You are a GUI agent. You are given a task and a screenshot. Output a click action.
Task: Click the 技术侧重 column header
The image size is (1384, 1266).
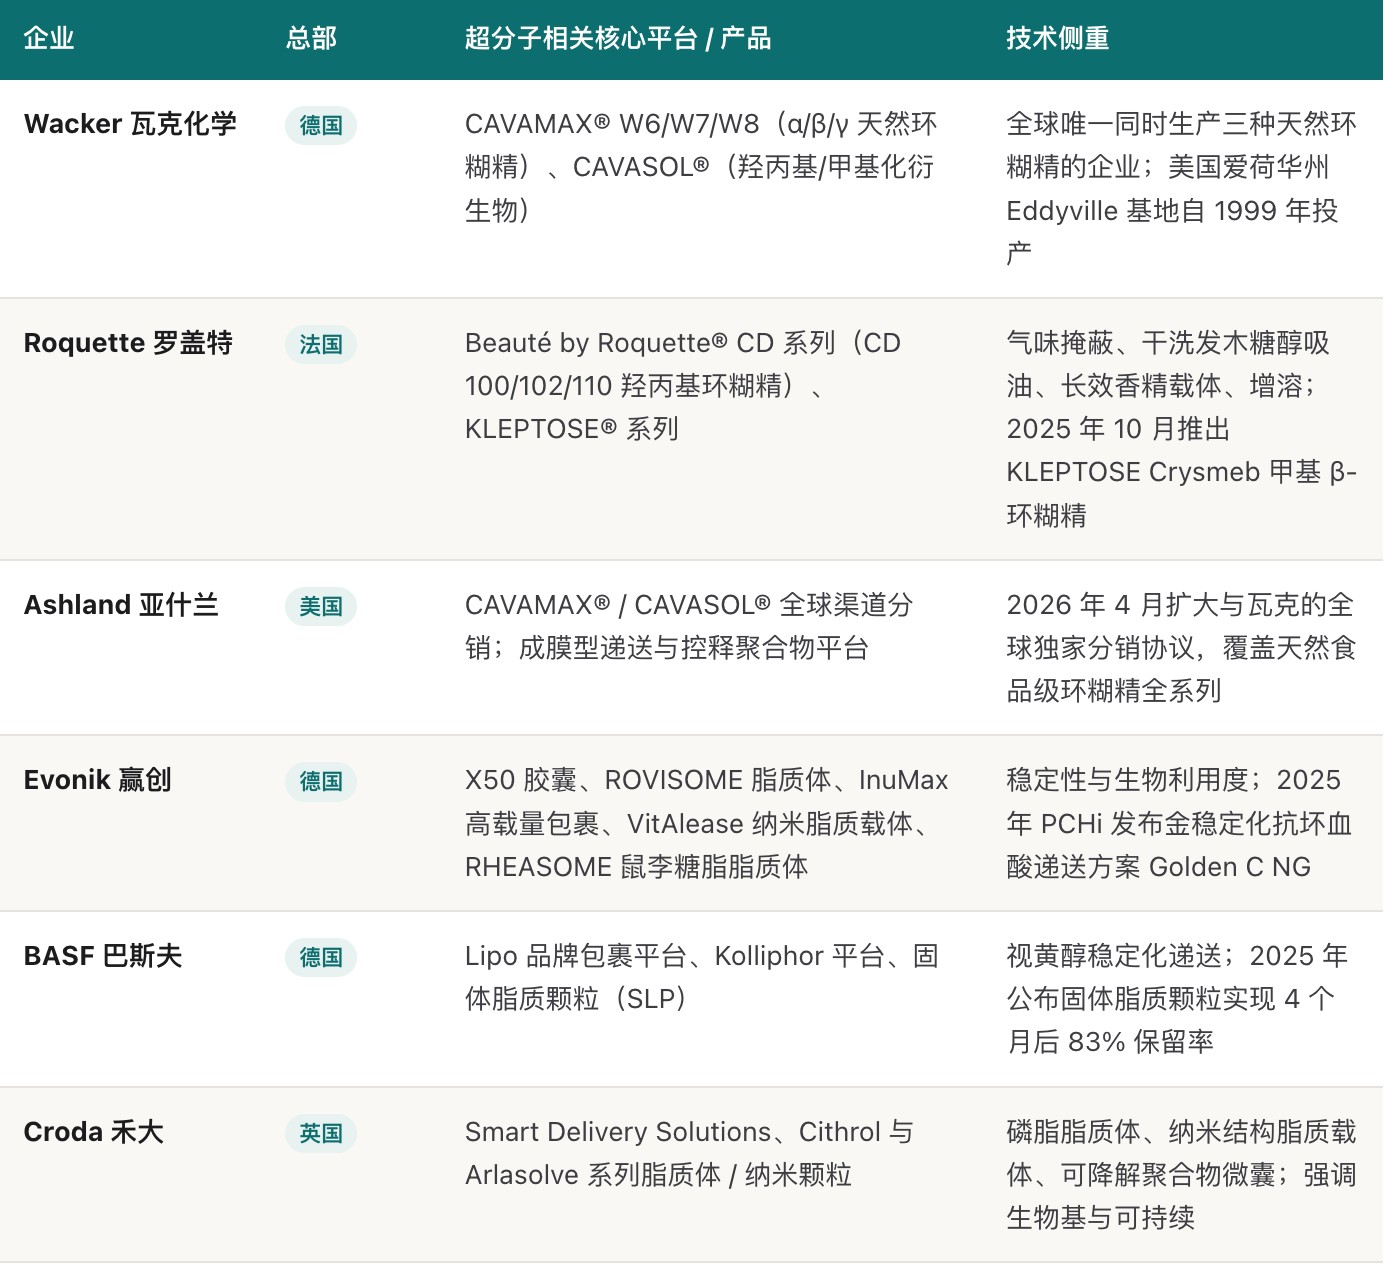point(1058,39)
